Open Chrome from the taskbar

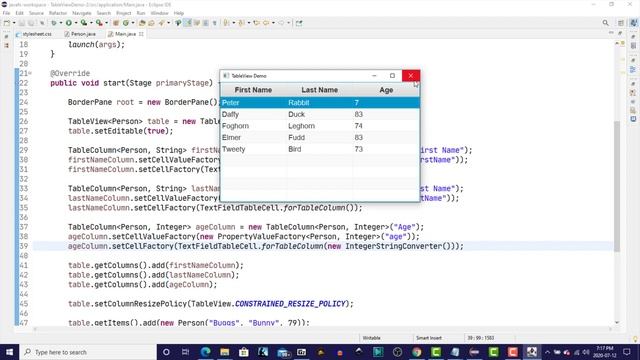coord(416,352)
